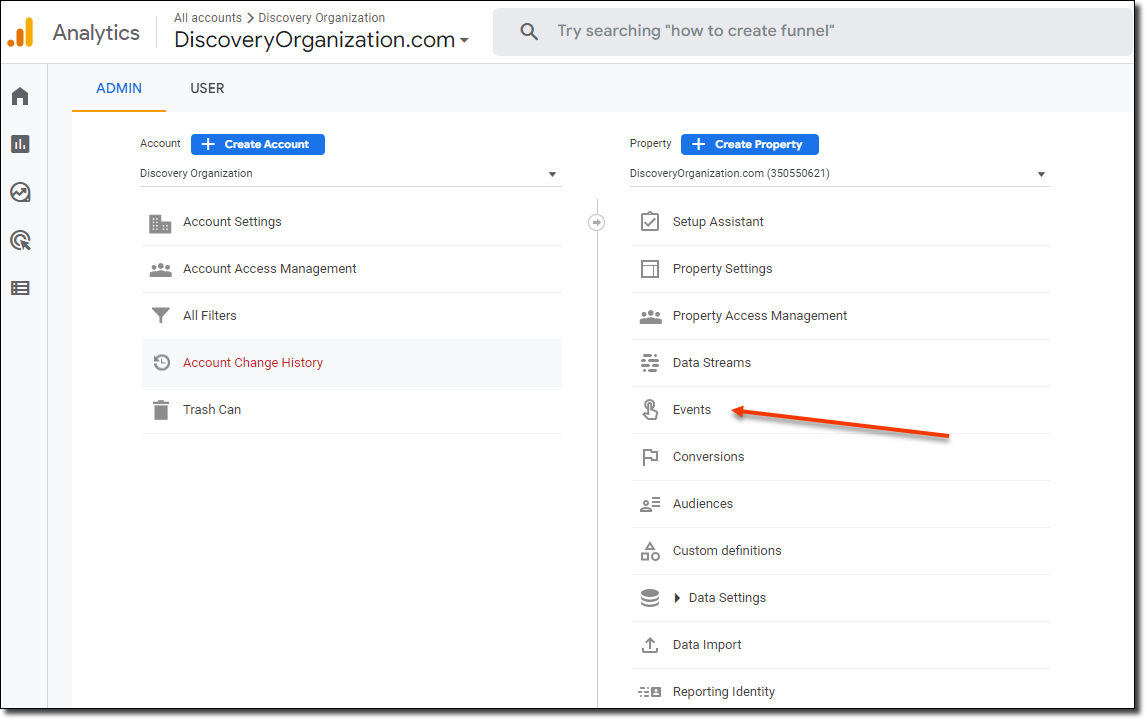Click the Data Import upload icon
Image resolution: width=1145 pixels, height=719 pixels.
pos(650,645)
